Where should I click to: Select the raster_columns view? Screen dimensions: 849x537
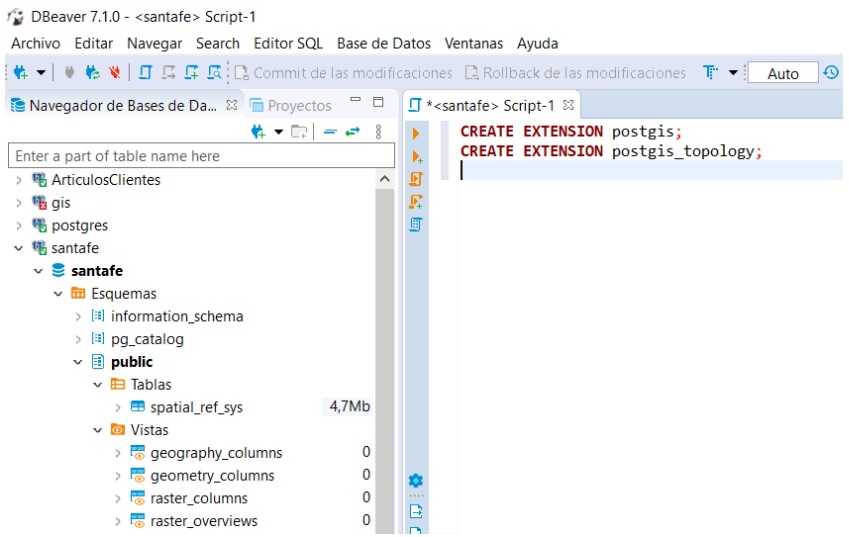pos(199,498)
